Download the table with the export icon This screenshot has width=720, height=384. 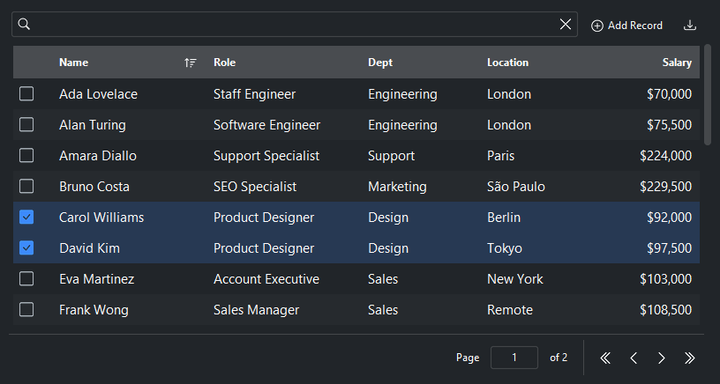pyautogui.click(x=690, y=25)
